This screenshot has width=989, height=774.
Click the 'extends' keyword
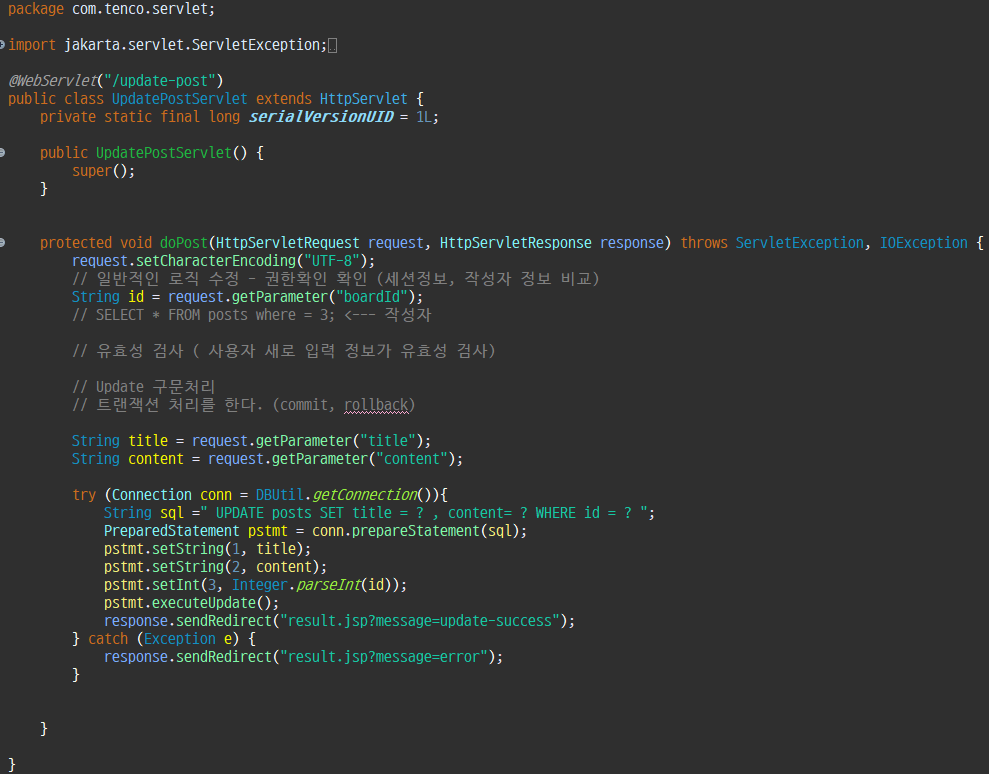tap(283, 99)
